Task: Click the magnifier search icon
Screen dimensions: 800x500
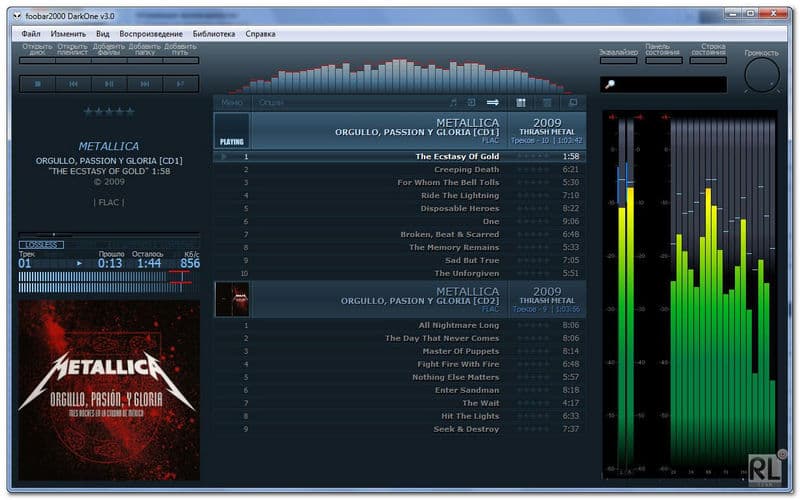Action: pyautogui.click(x=610, y=85)
